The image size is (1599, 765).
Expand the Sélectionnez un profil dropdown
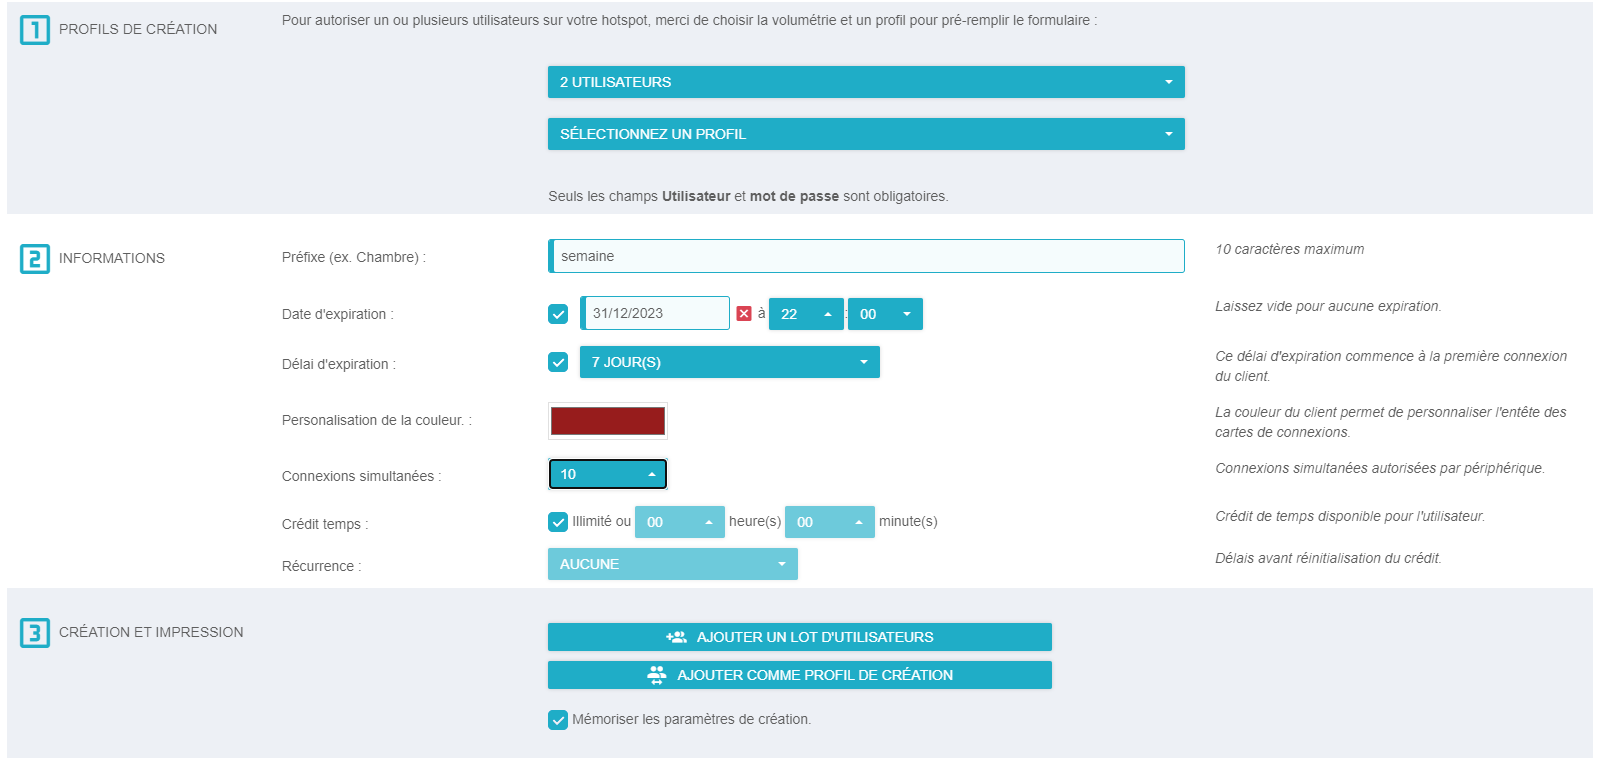(x=866, y=134)
